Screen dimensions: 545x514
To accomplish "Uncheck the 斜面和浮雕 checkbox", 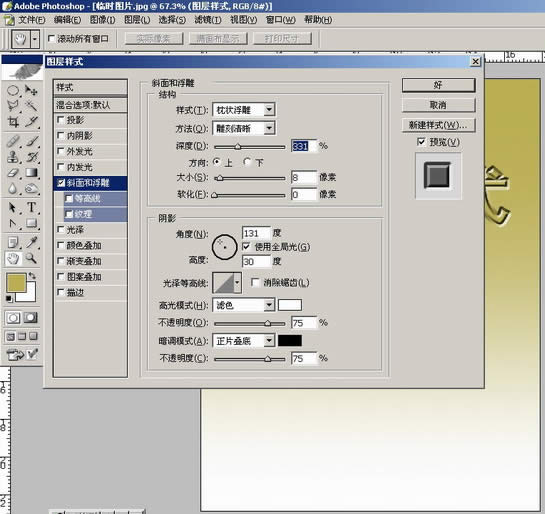I will (61, 183).
